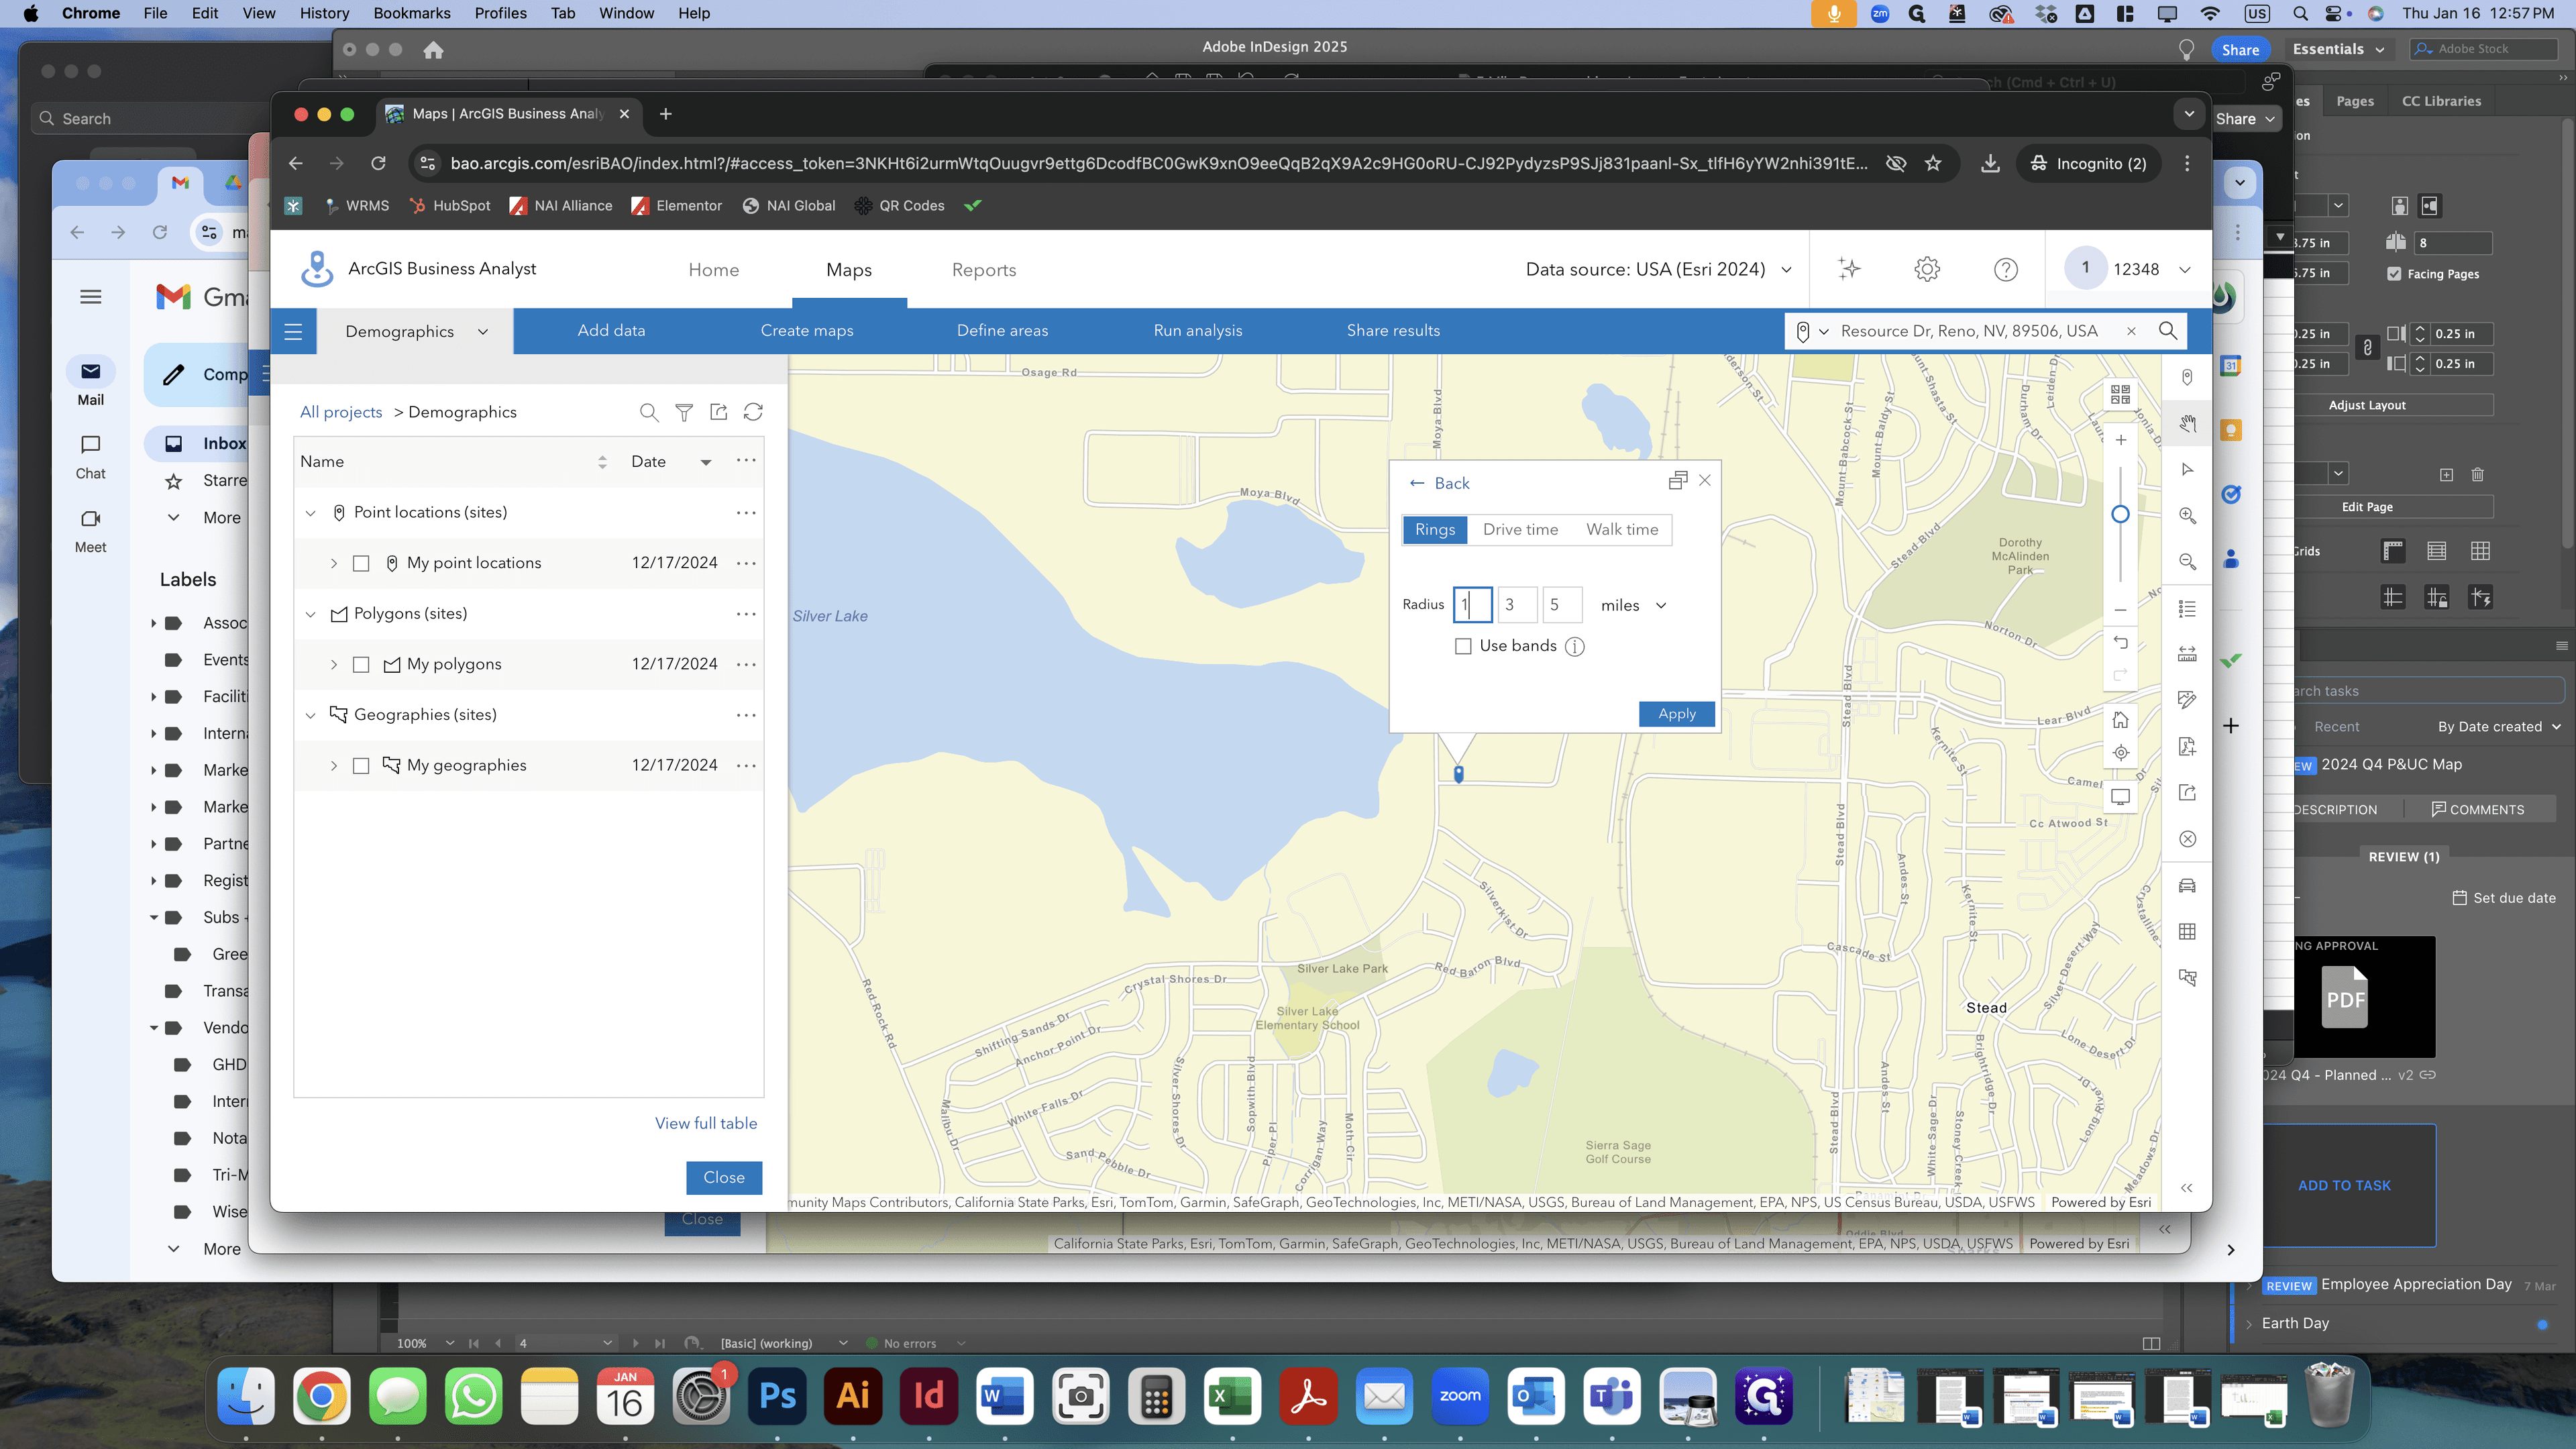Select the arrow pointer map tool
This screenshot has height=1449, width=2576.
(2187, 470)
